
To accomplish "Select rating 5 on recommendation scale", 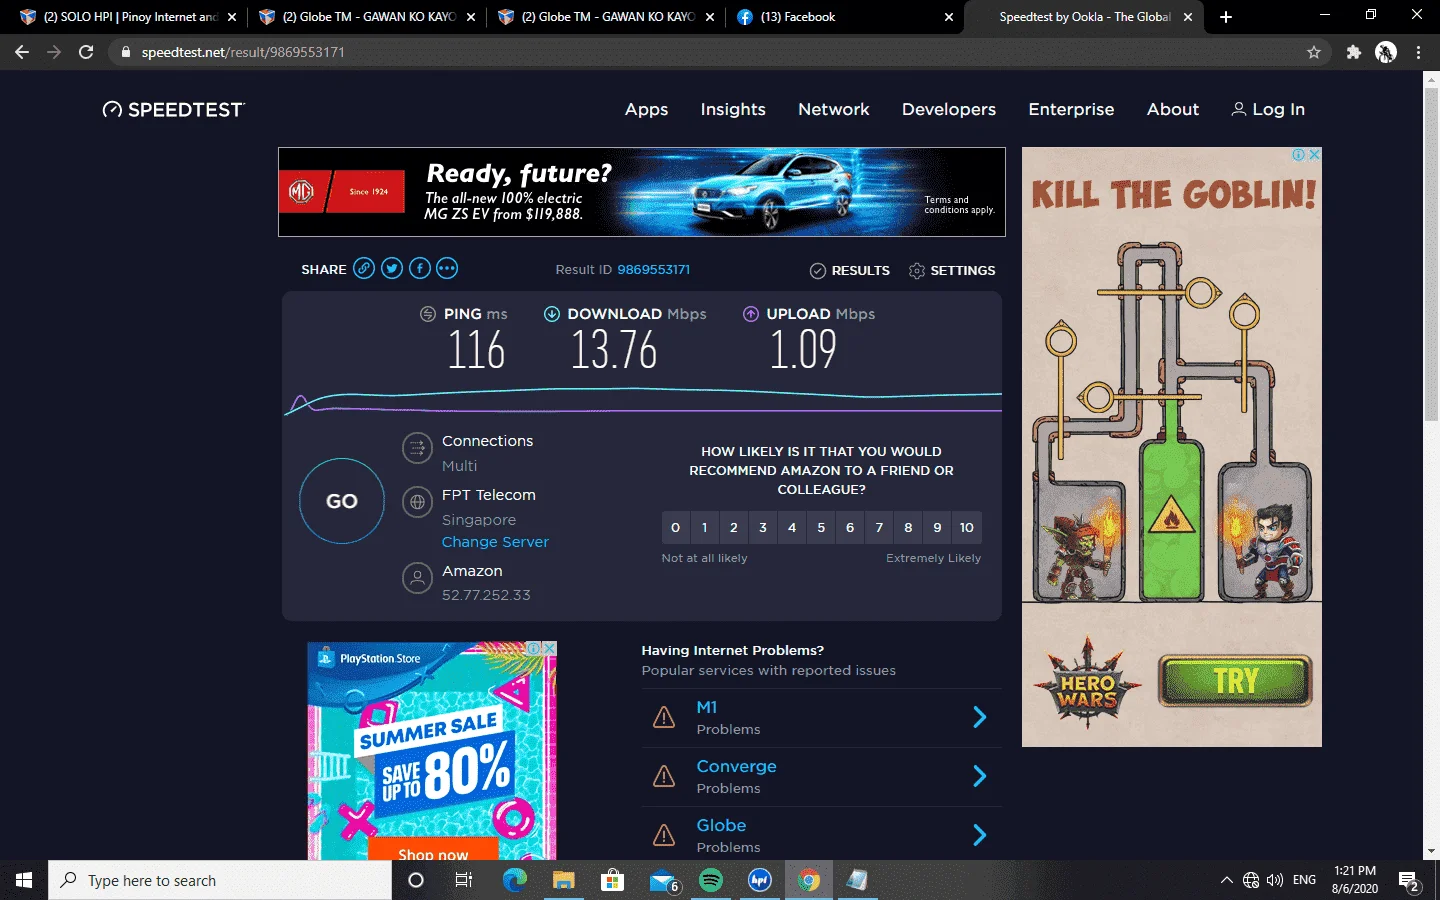I will click(821, 528).
